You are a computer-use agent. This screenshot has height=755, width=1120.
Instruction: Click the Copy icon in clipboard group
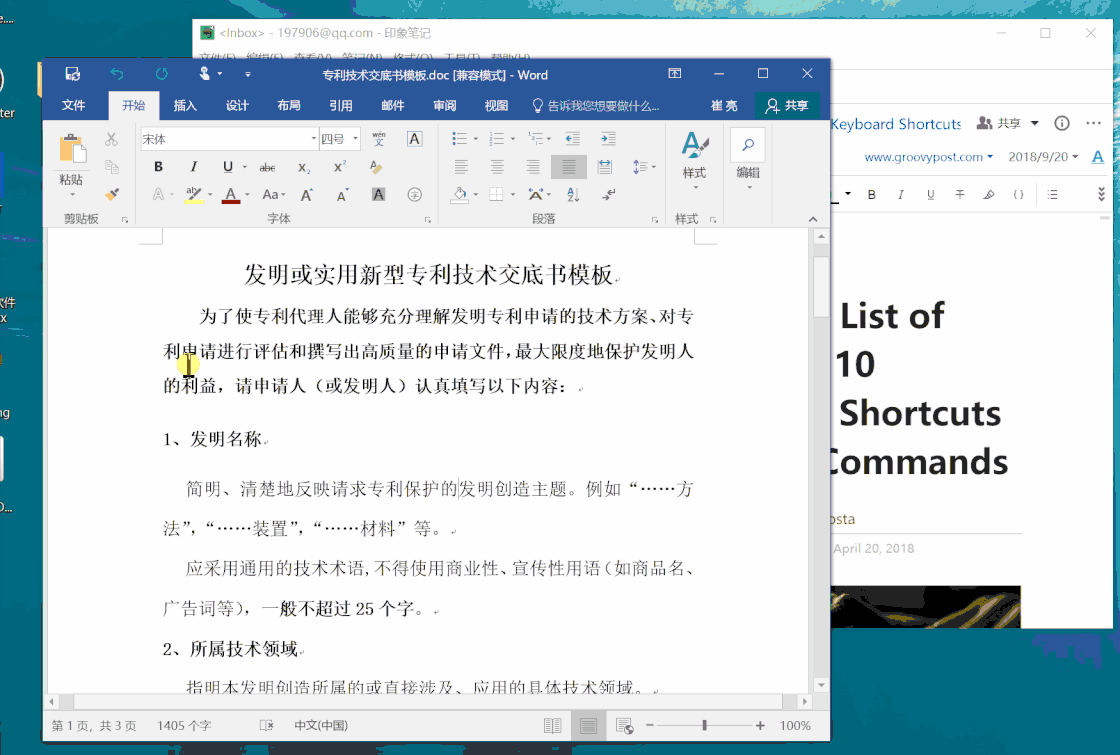(x=111, y=166)
